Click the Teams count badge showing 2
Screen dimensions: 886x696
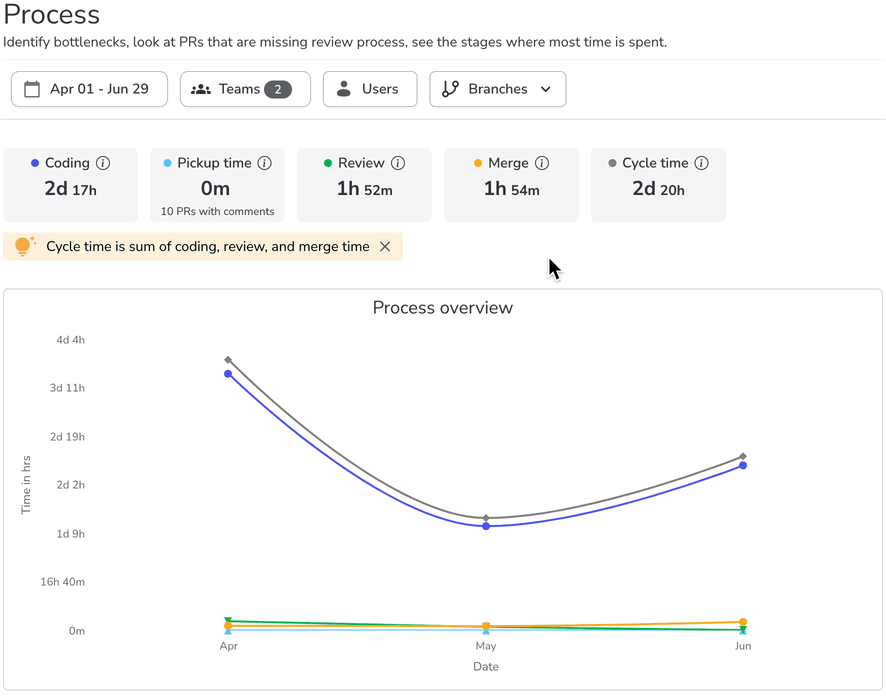[278, 89]
